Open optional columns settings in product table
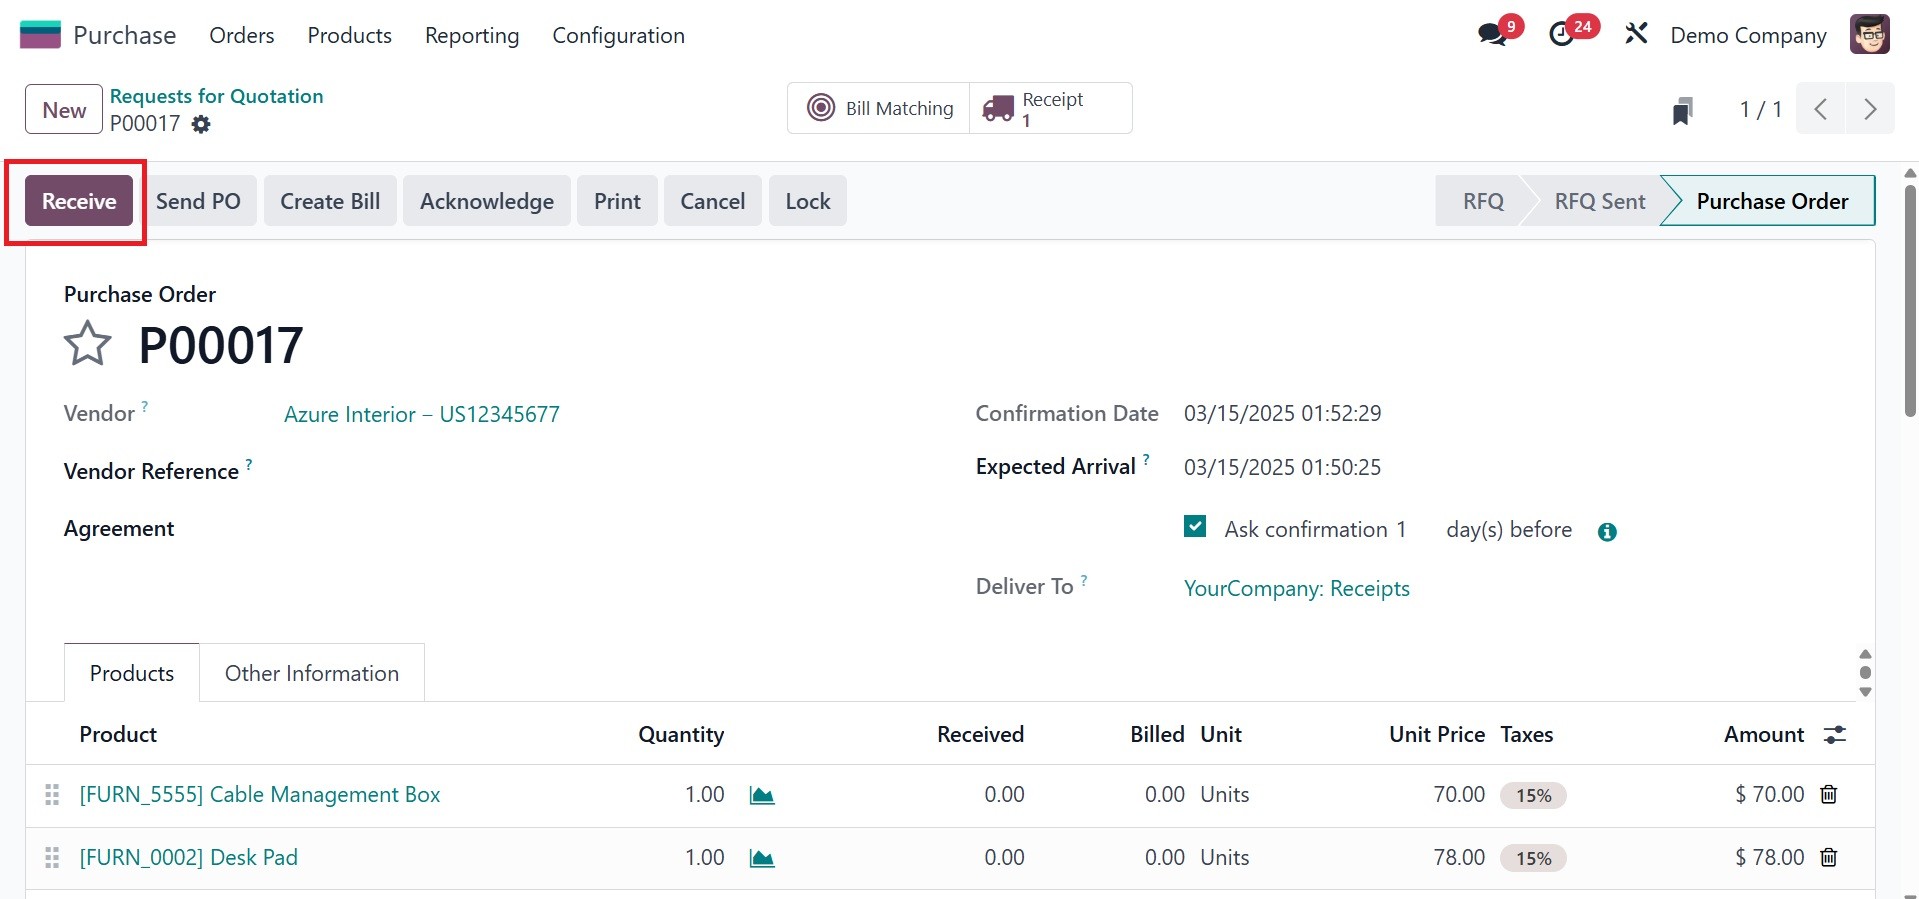 coord(1835,735)
